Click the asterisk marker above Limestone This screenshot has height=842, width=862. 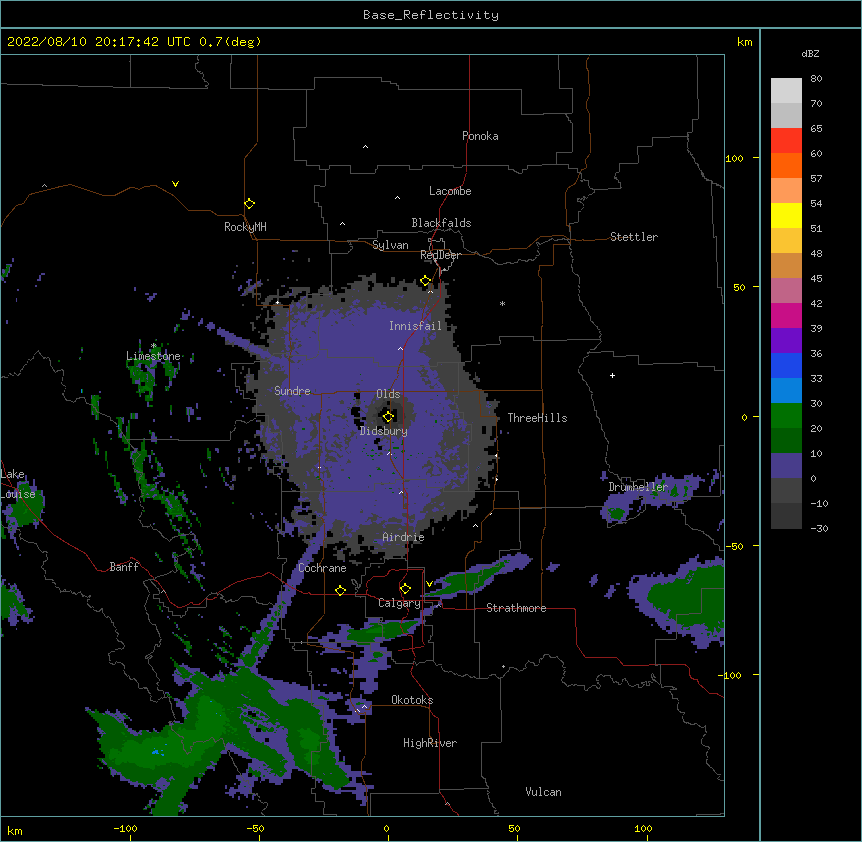tap(154, 345)
